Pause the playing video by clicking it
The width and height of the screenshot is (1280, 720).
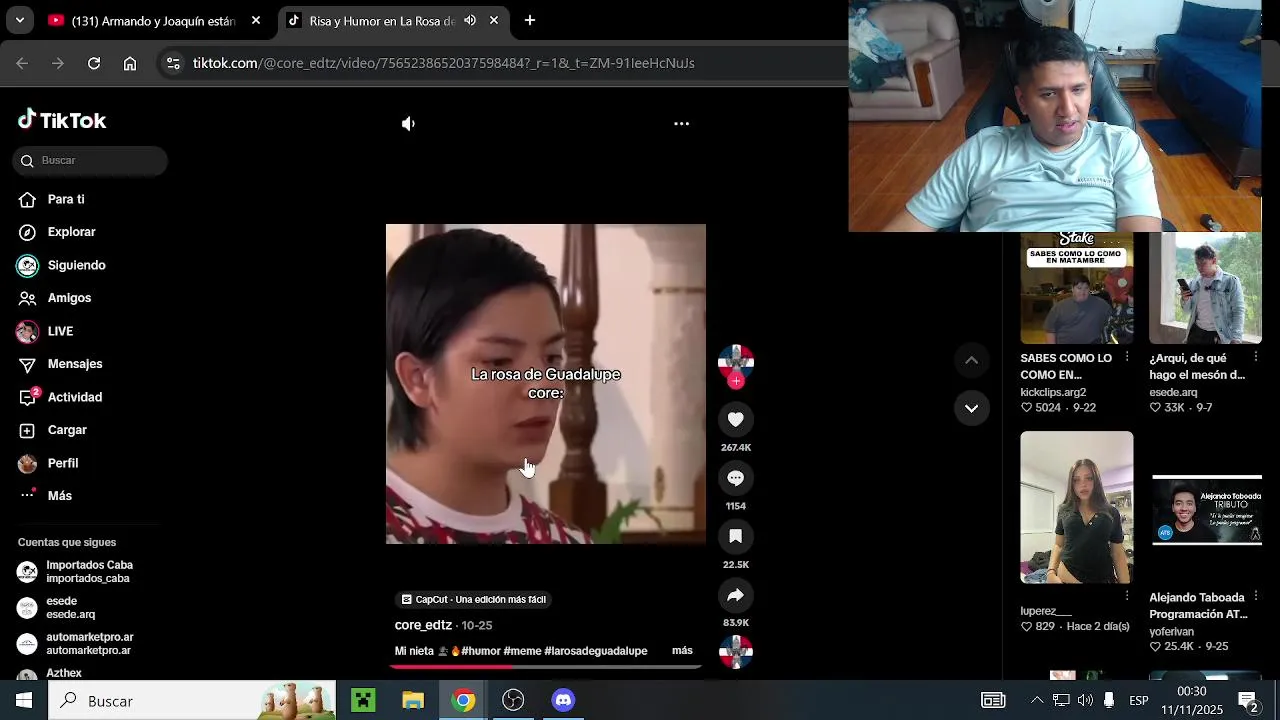(546, 384)
